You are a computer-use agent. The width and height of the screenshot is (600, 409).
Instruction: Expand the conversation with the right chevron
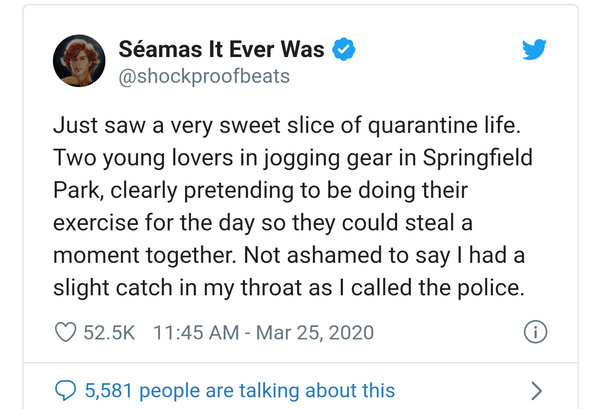tap(536, 390)
